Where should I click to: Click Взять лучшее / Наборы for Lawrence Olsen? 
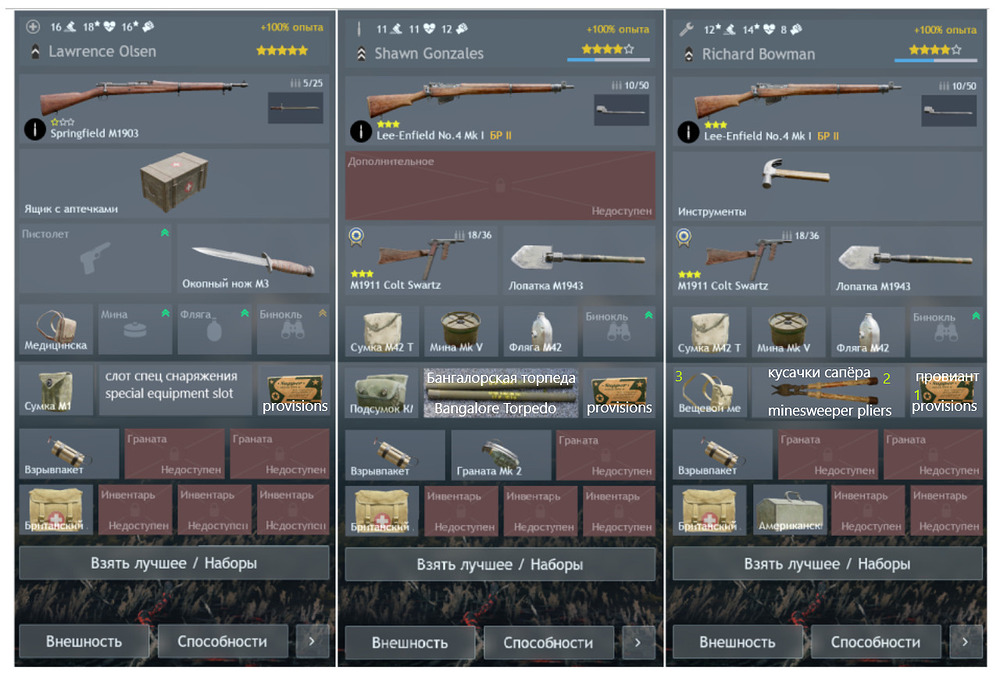click(174, 563)
